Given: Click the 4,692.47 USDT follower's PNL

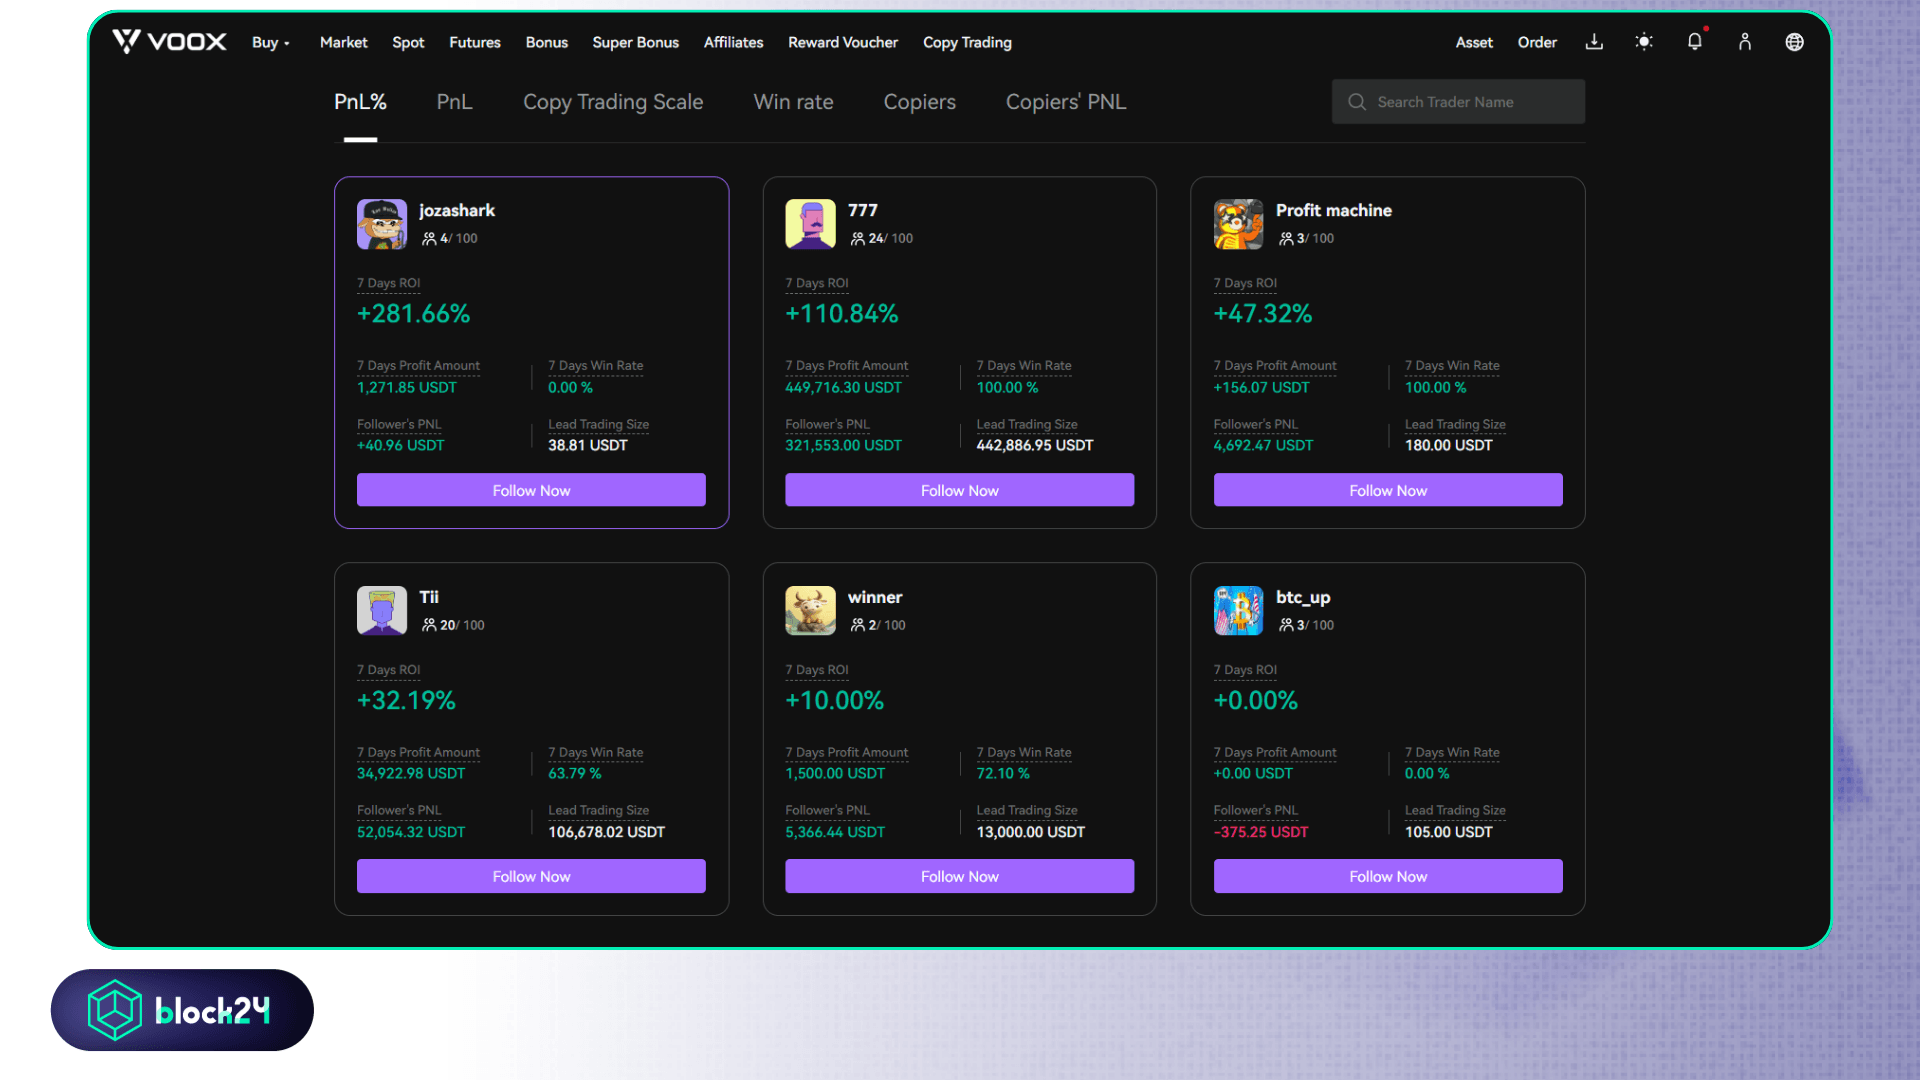Looking at the screenshot, I should pyautogui.click(x=1263, y=445).
